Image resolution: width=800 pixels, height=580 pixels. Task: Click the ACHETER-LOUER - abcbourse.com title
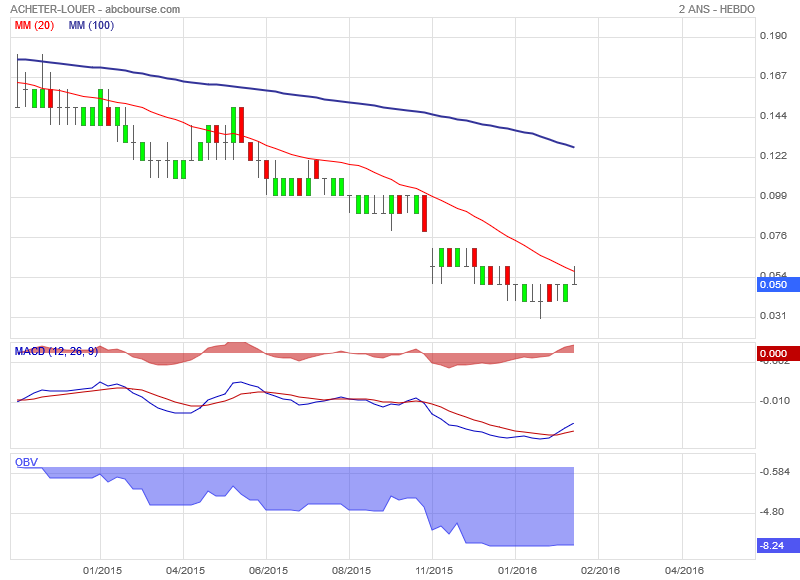tap(95, 9)
